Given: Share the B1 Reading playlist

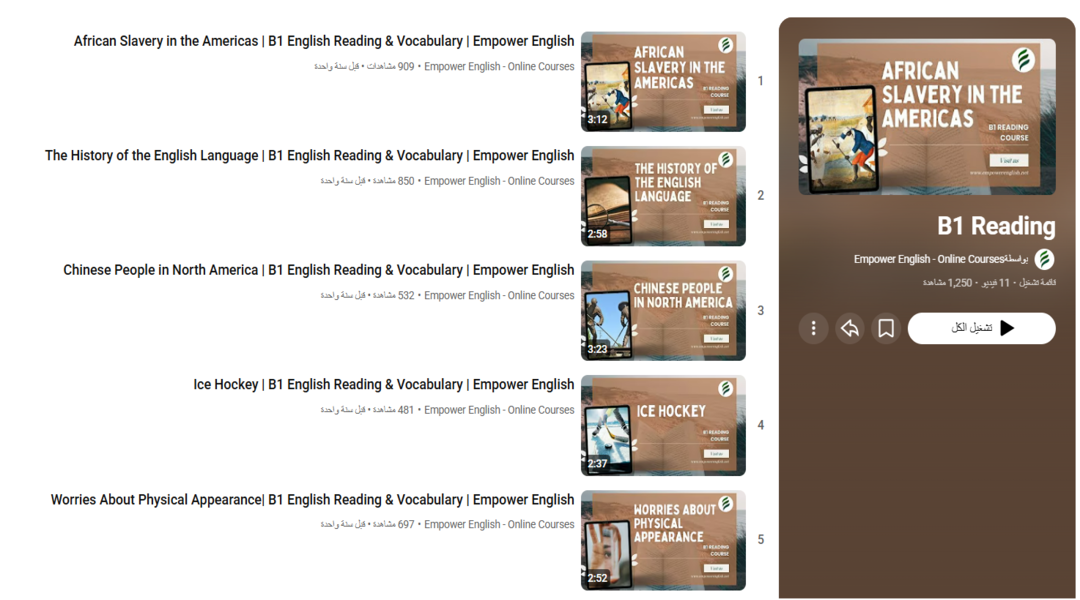Looking at the screenshot, I should click(x=850, y=328).
